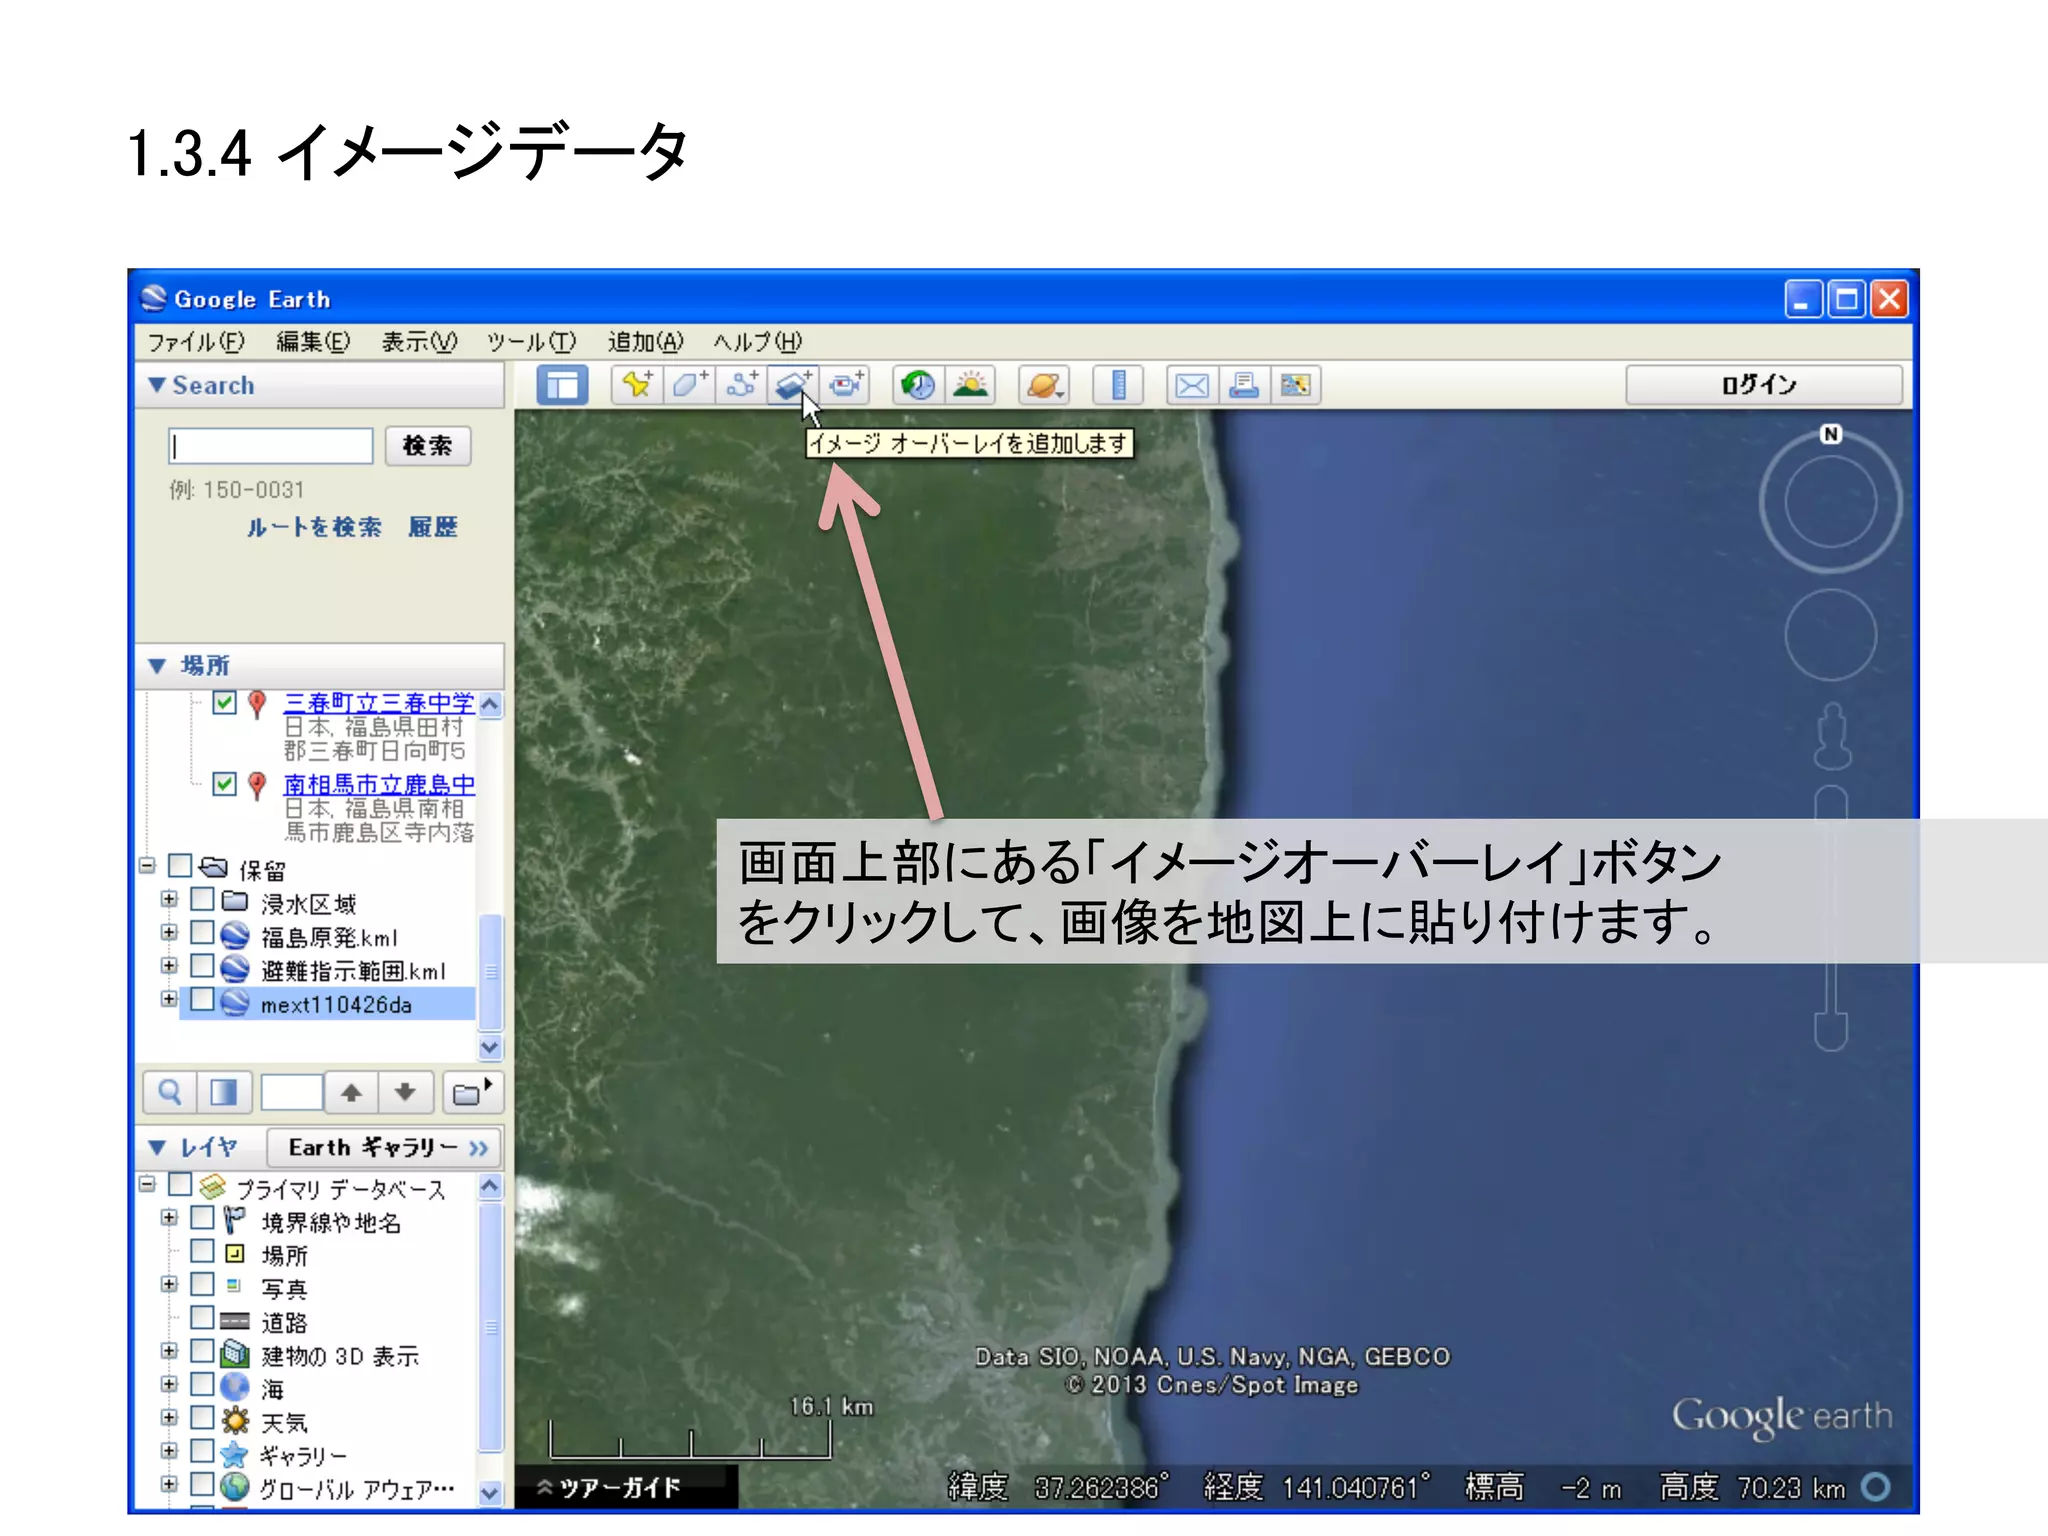The image size is (2048, 1536).
Task: Expand the 建物の 3D 表示 node
Action: click(x=169, y=1351)
